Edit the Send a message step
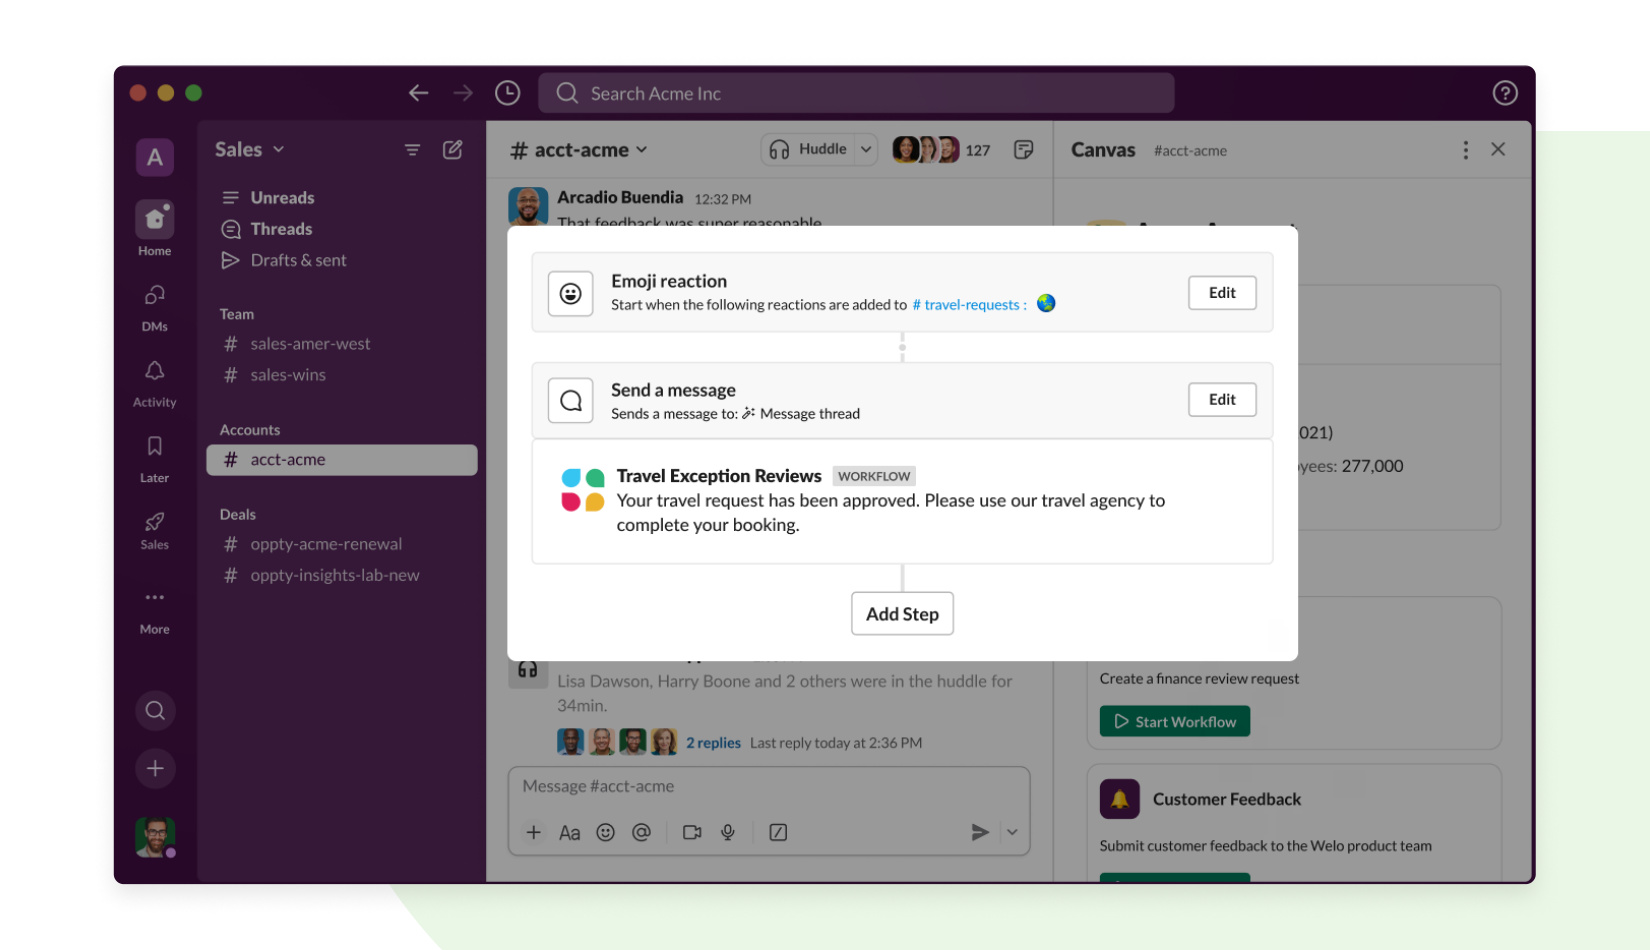This screenshot has height=950, width=1650. pos(1222,400)
